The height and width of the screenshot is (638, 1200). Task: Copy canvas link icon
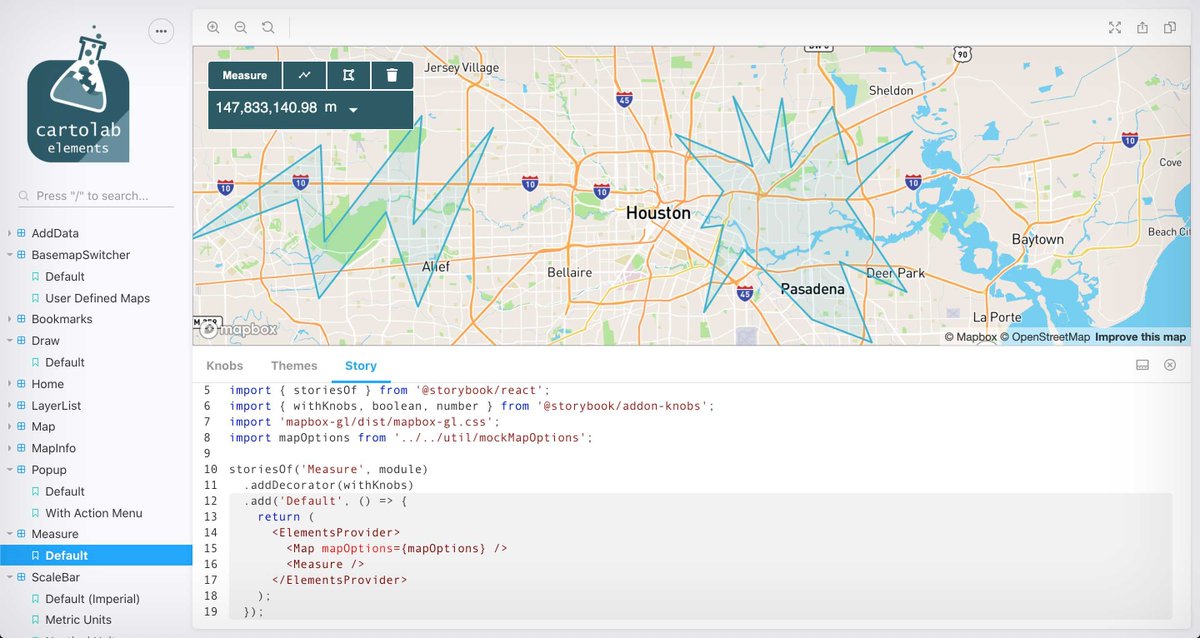click(x=1169, y=28)
